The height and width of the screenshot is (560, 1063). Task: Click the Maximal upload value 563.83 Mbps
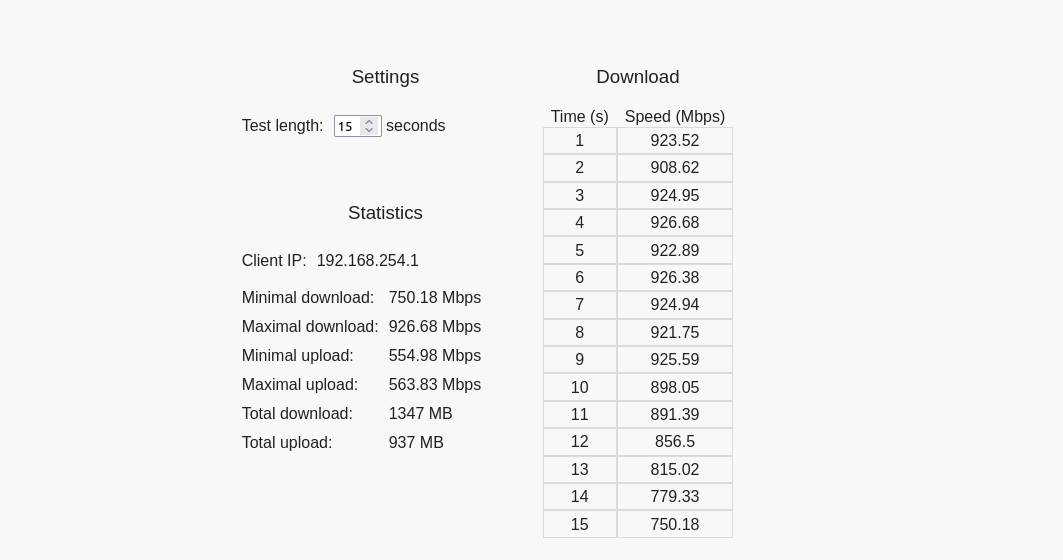[x=435, y=384]
